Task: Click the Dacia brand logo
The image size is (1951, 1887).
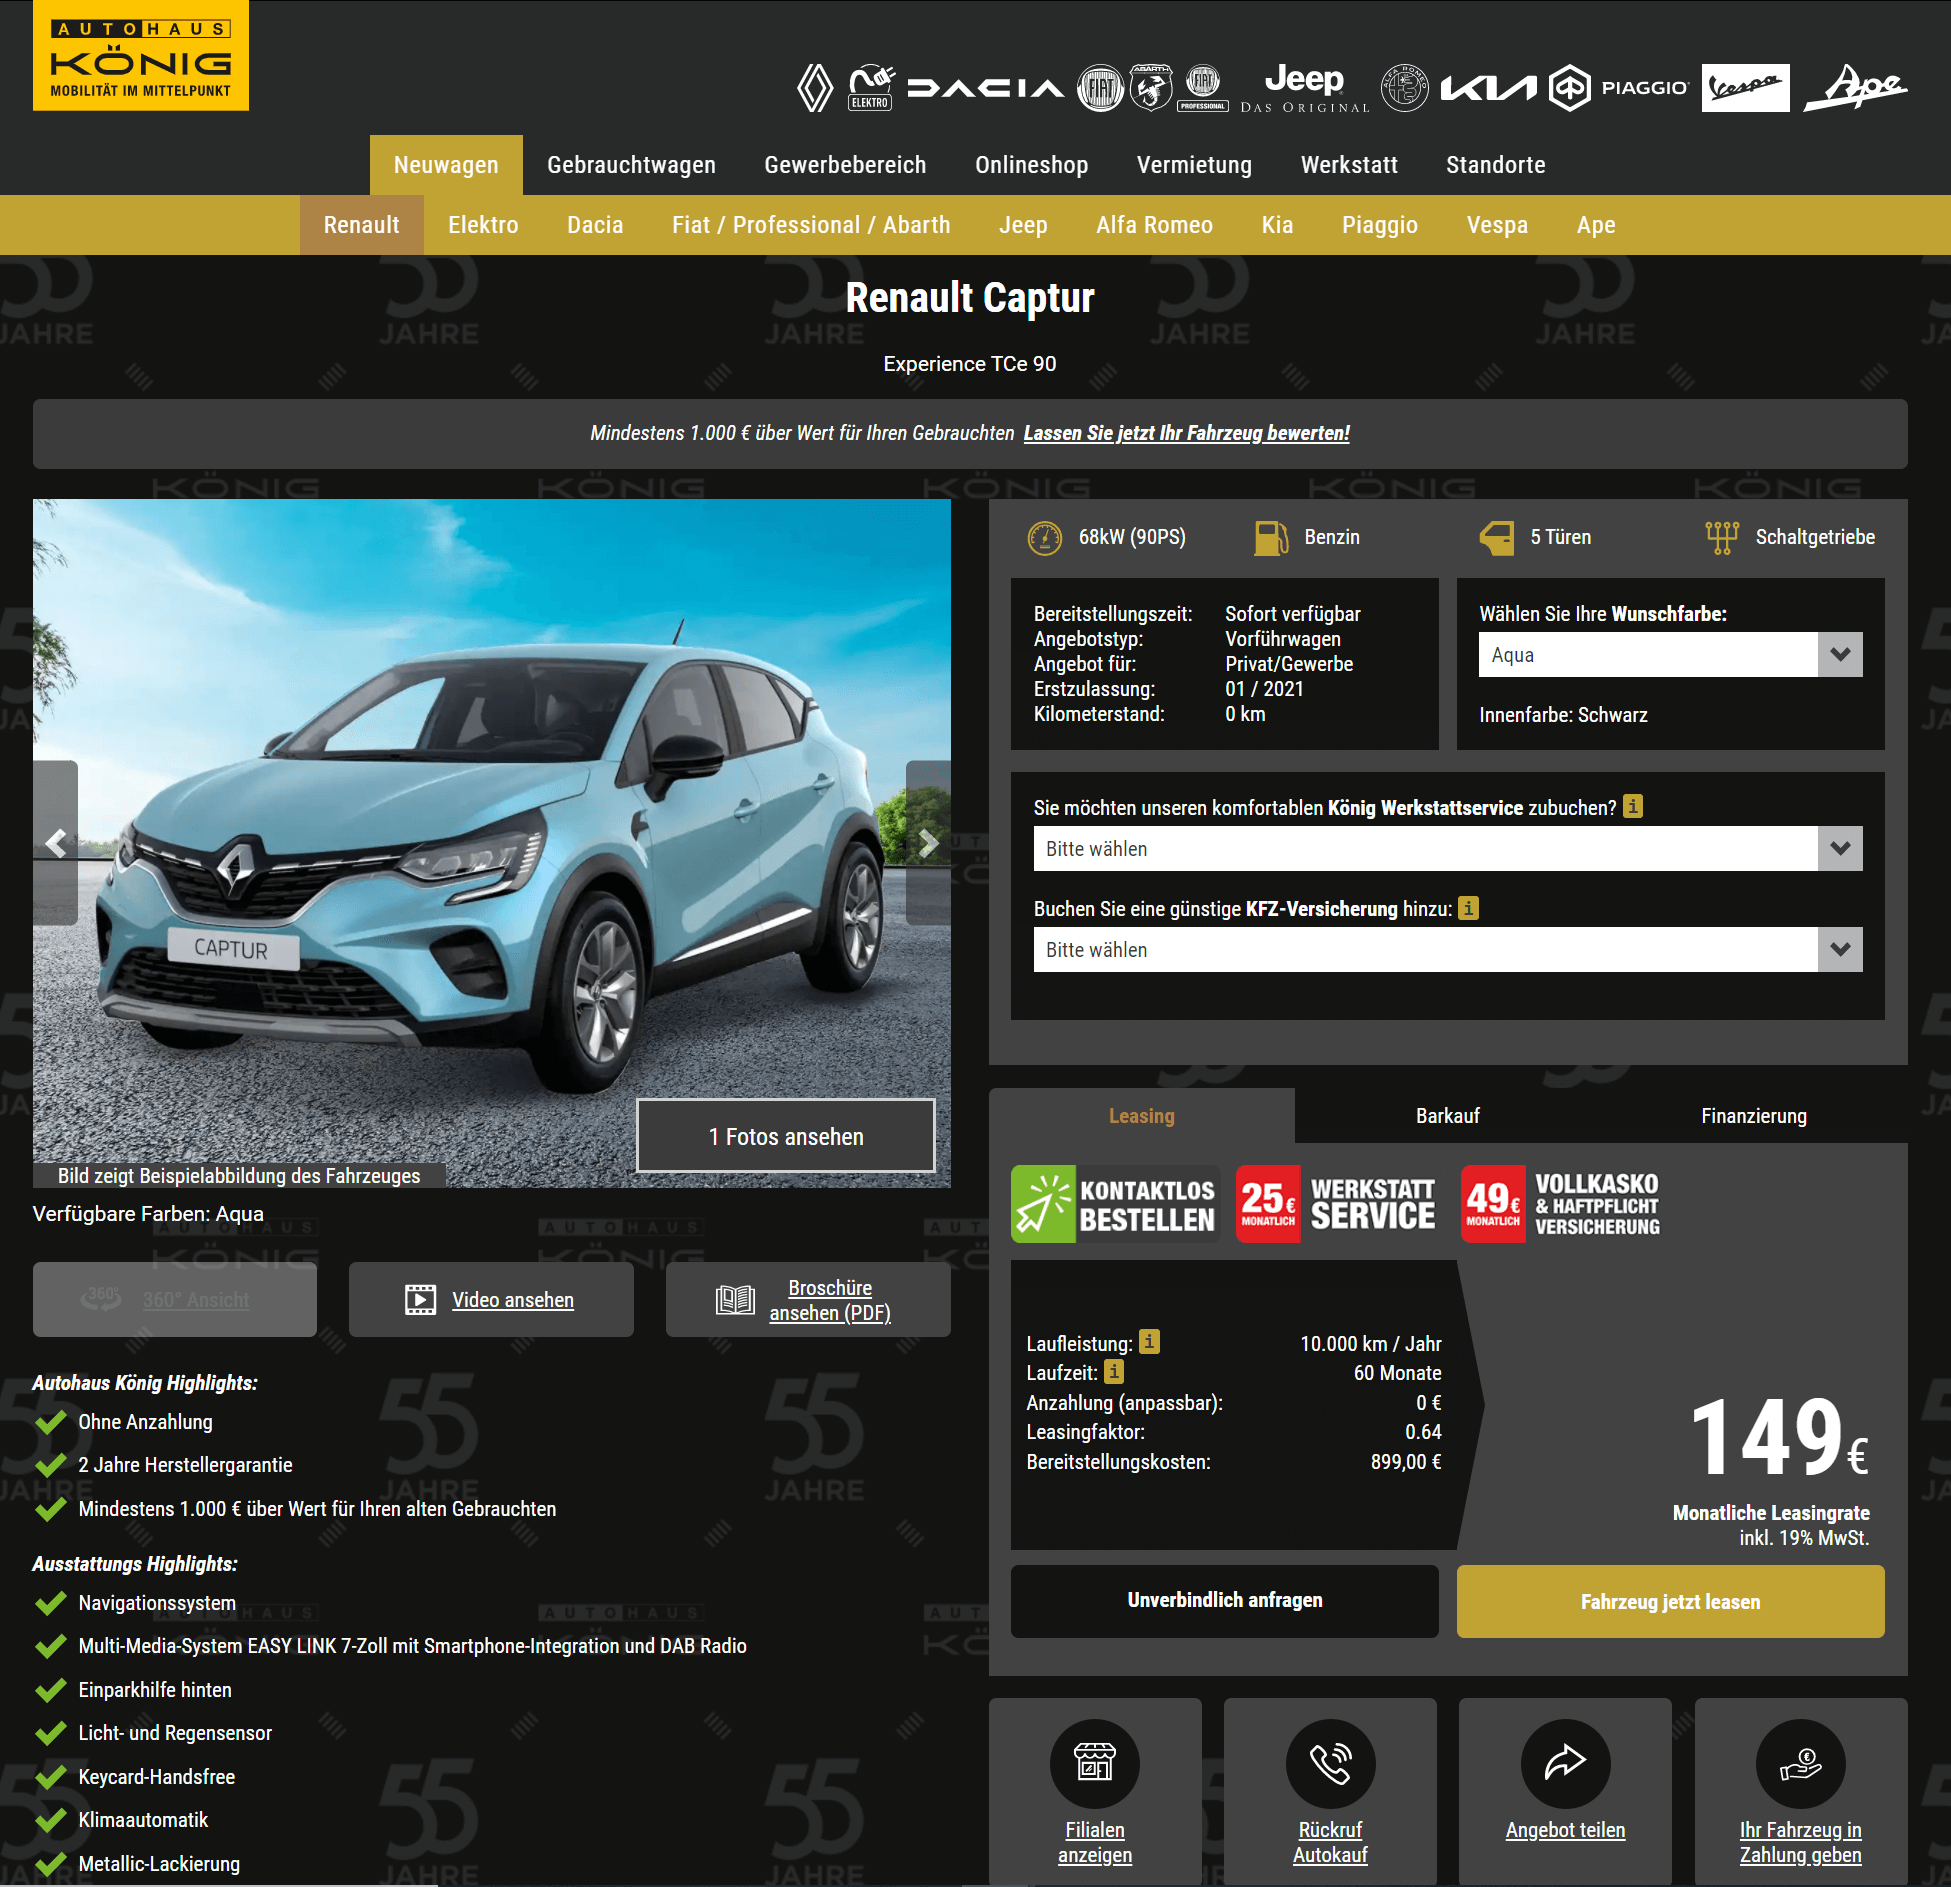Action: [985, 88]
